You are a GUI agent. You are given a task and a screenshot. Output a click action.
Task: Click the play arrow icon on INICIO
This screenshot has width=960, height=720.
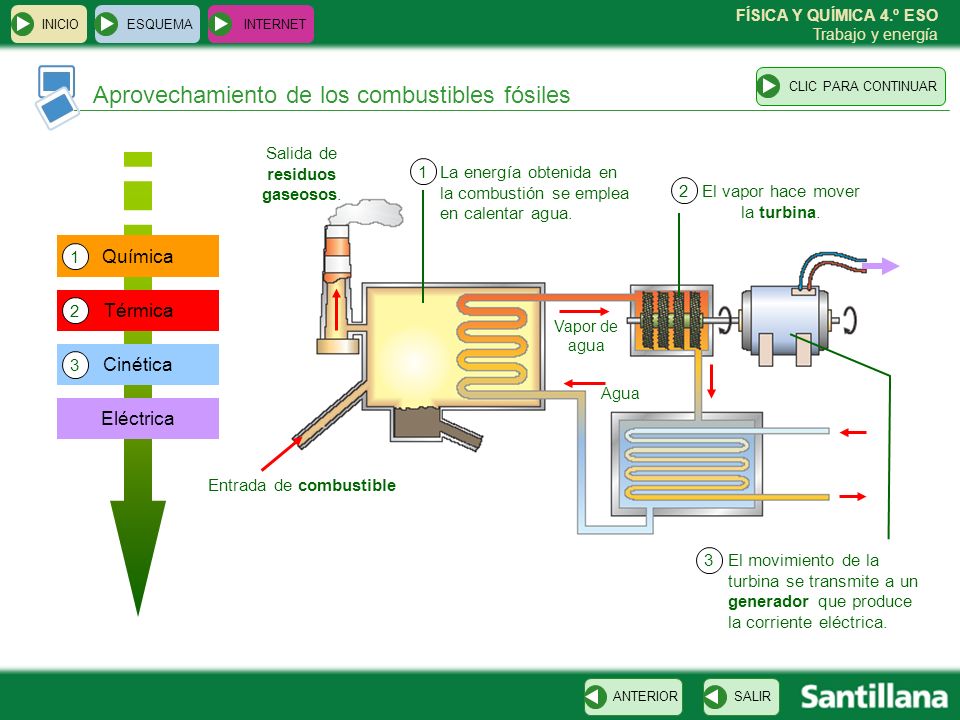tap(24, 24)
